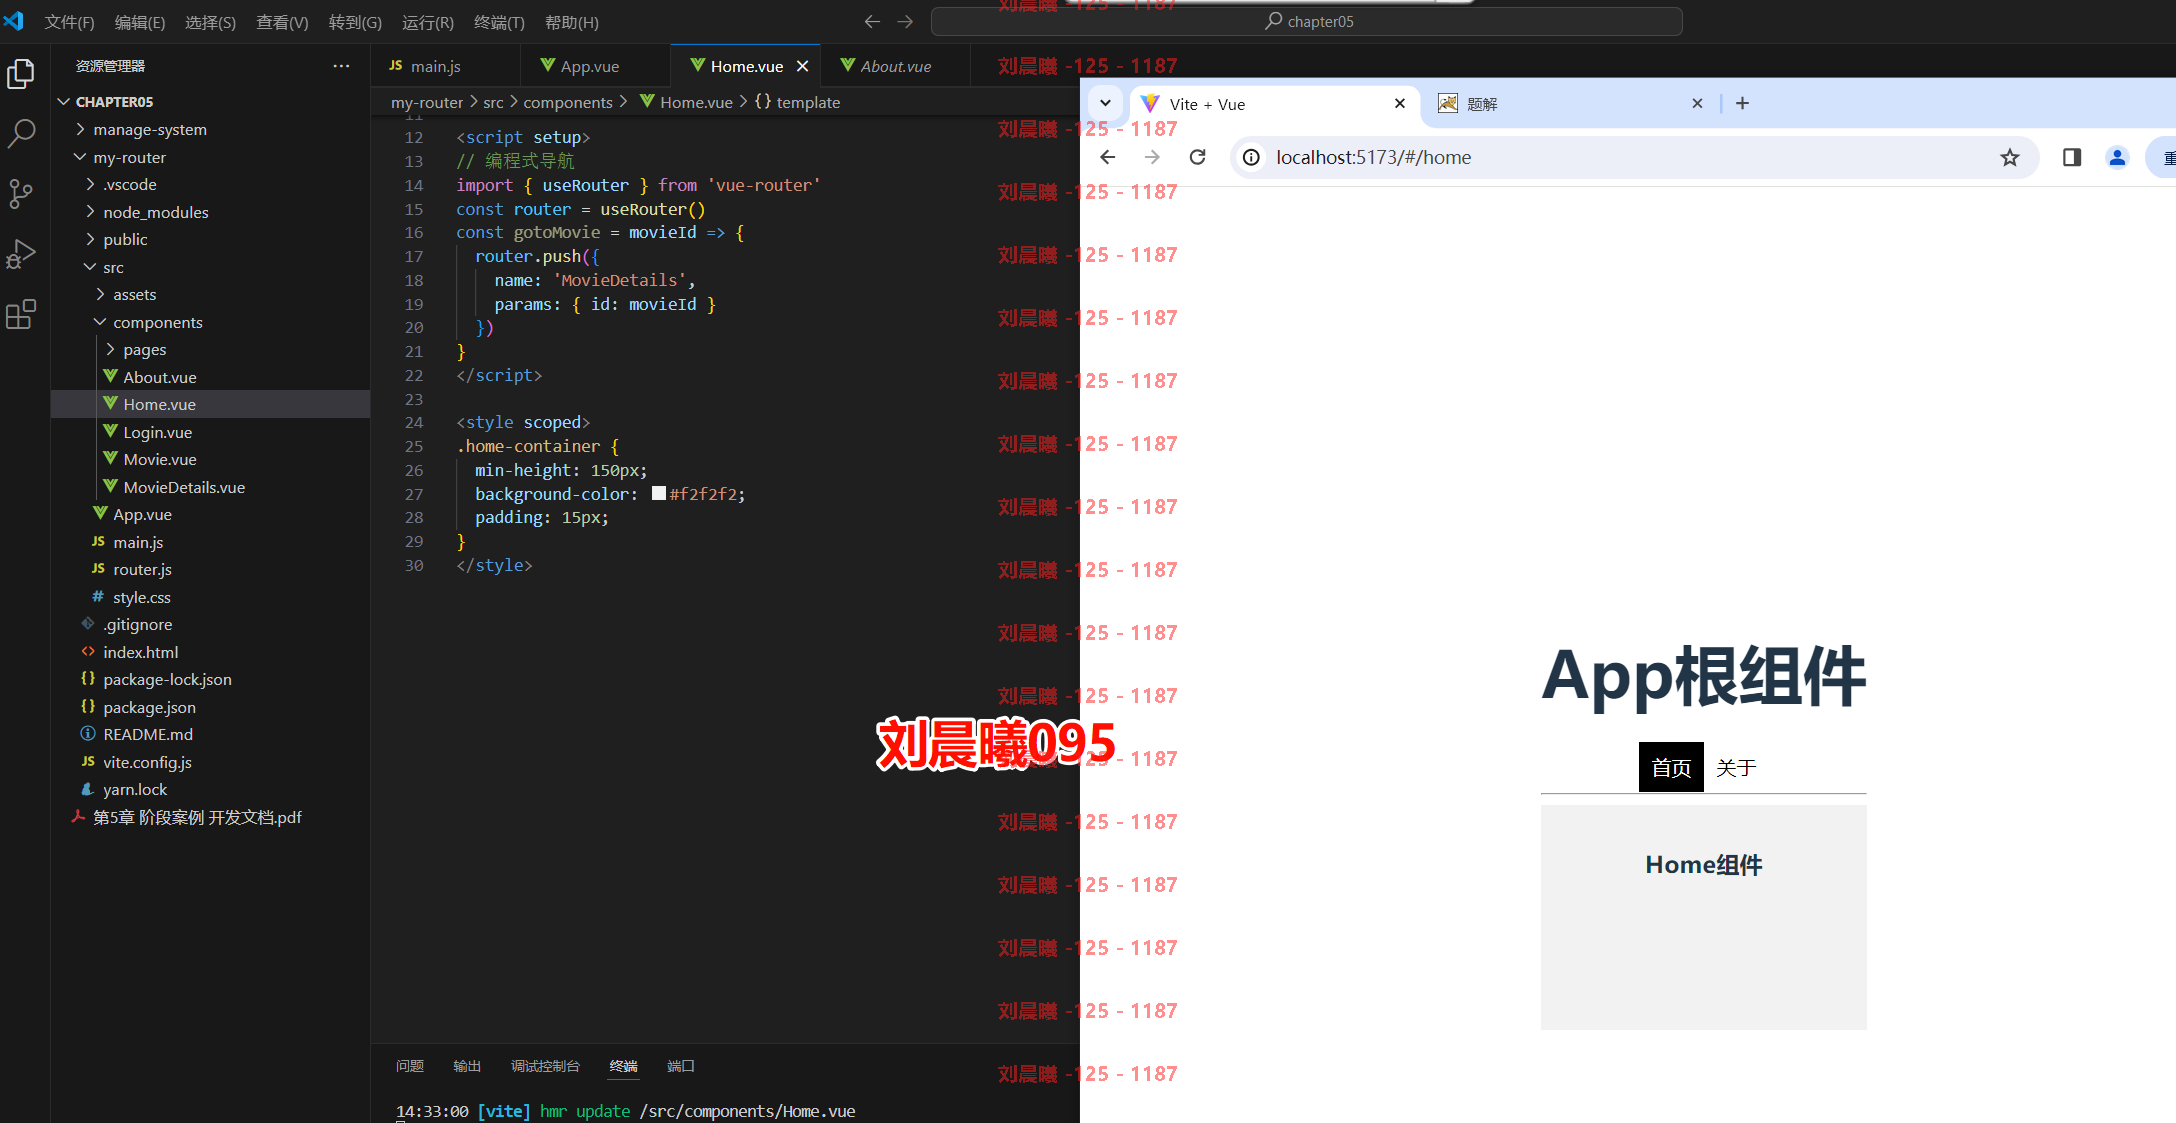Screen dimensions: 2176x1123
Task: Open 文件(F) menu
Action: click(69, 22)
